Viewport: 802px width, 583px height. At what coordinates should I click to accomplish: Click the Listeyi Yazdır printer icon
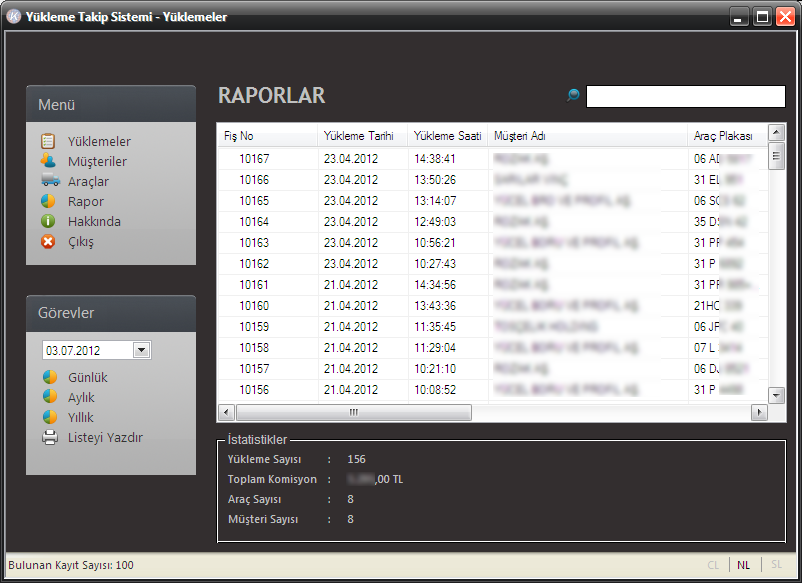(x=49, y=438)
